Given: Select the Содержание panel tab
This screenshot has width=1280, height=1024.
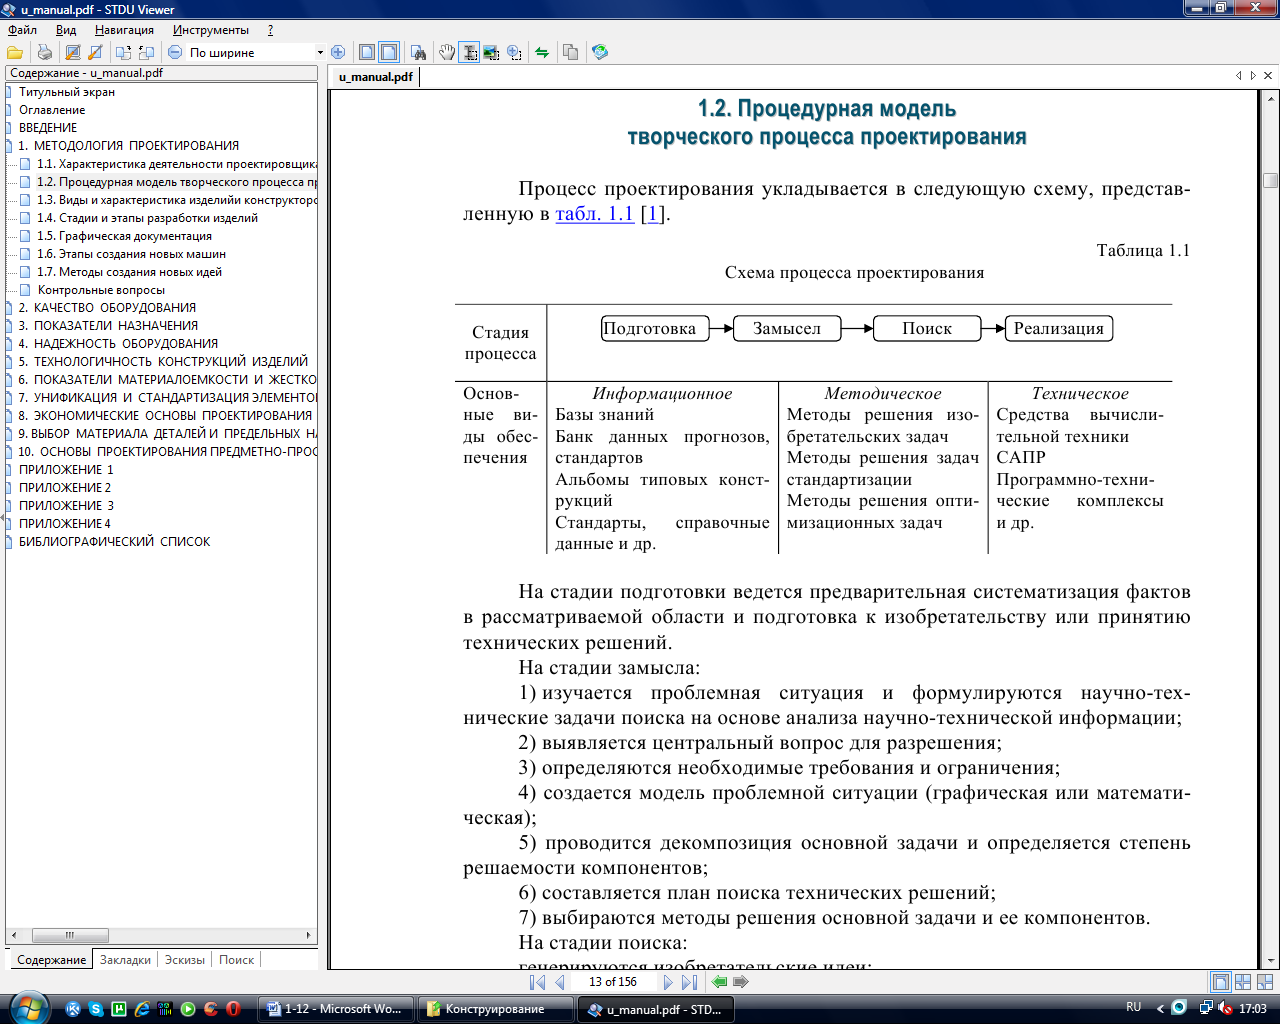Looking at the screenshot, I should pyautogui.click(x=51, y=960).
